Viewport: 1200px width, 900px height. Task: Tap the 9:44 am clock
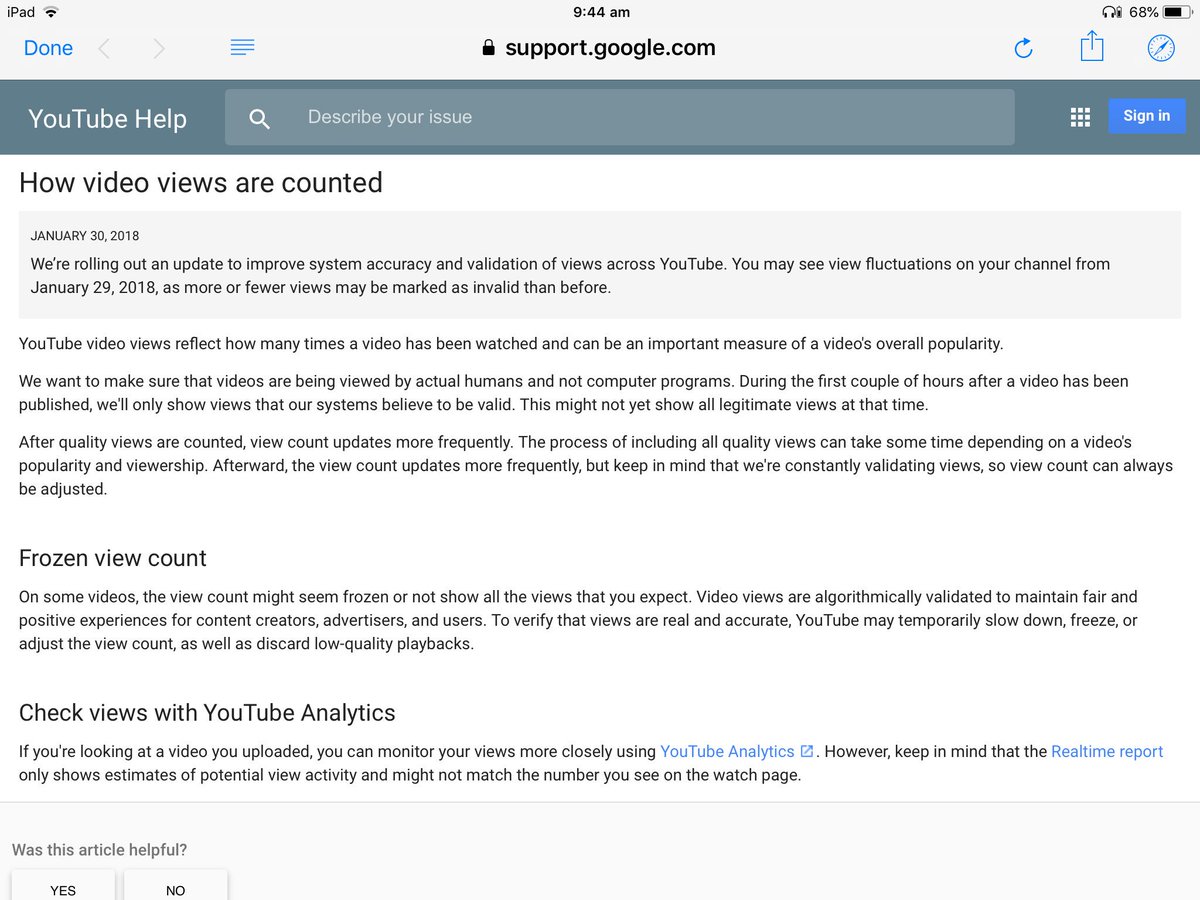point(601,12)
